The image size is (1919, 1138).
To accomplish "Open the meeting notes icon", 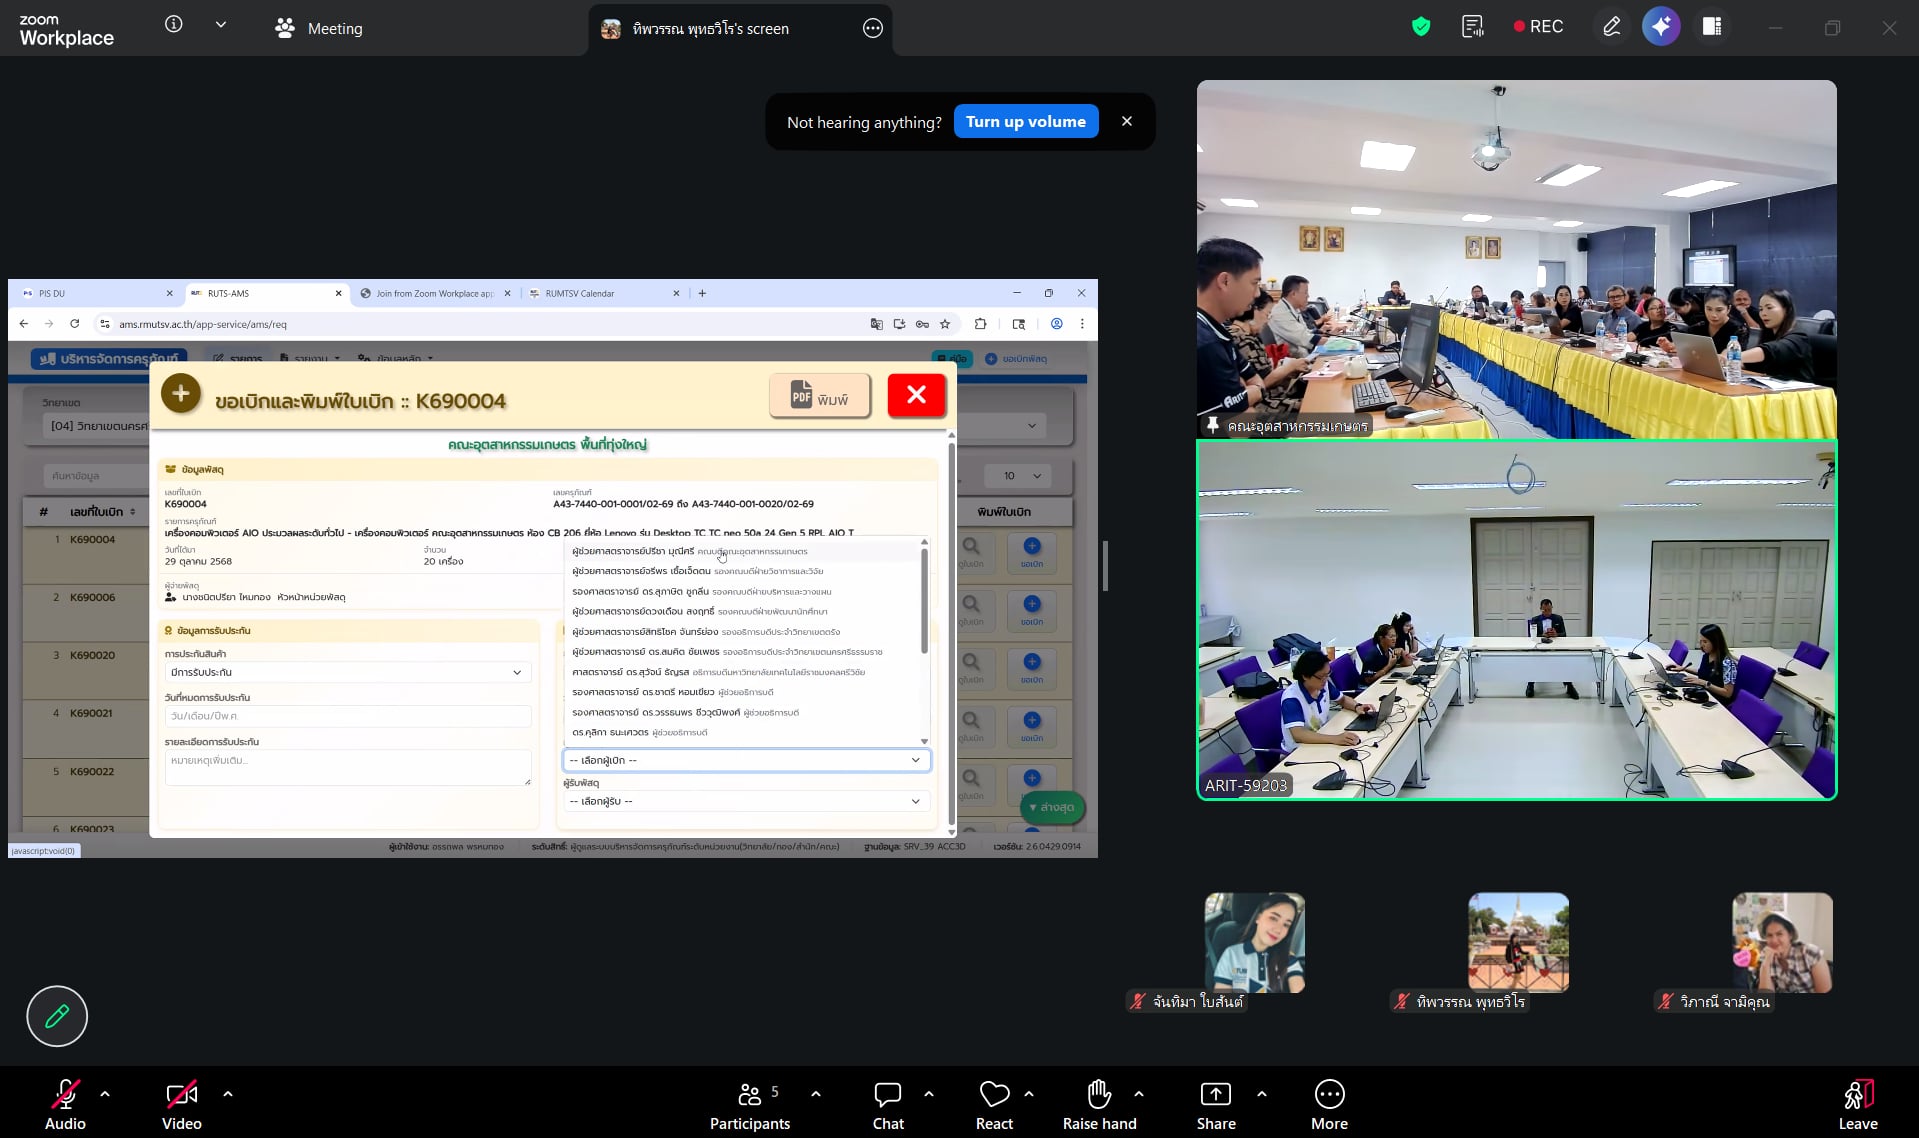I will [x=1472, y=27].
